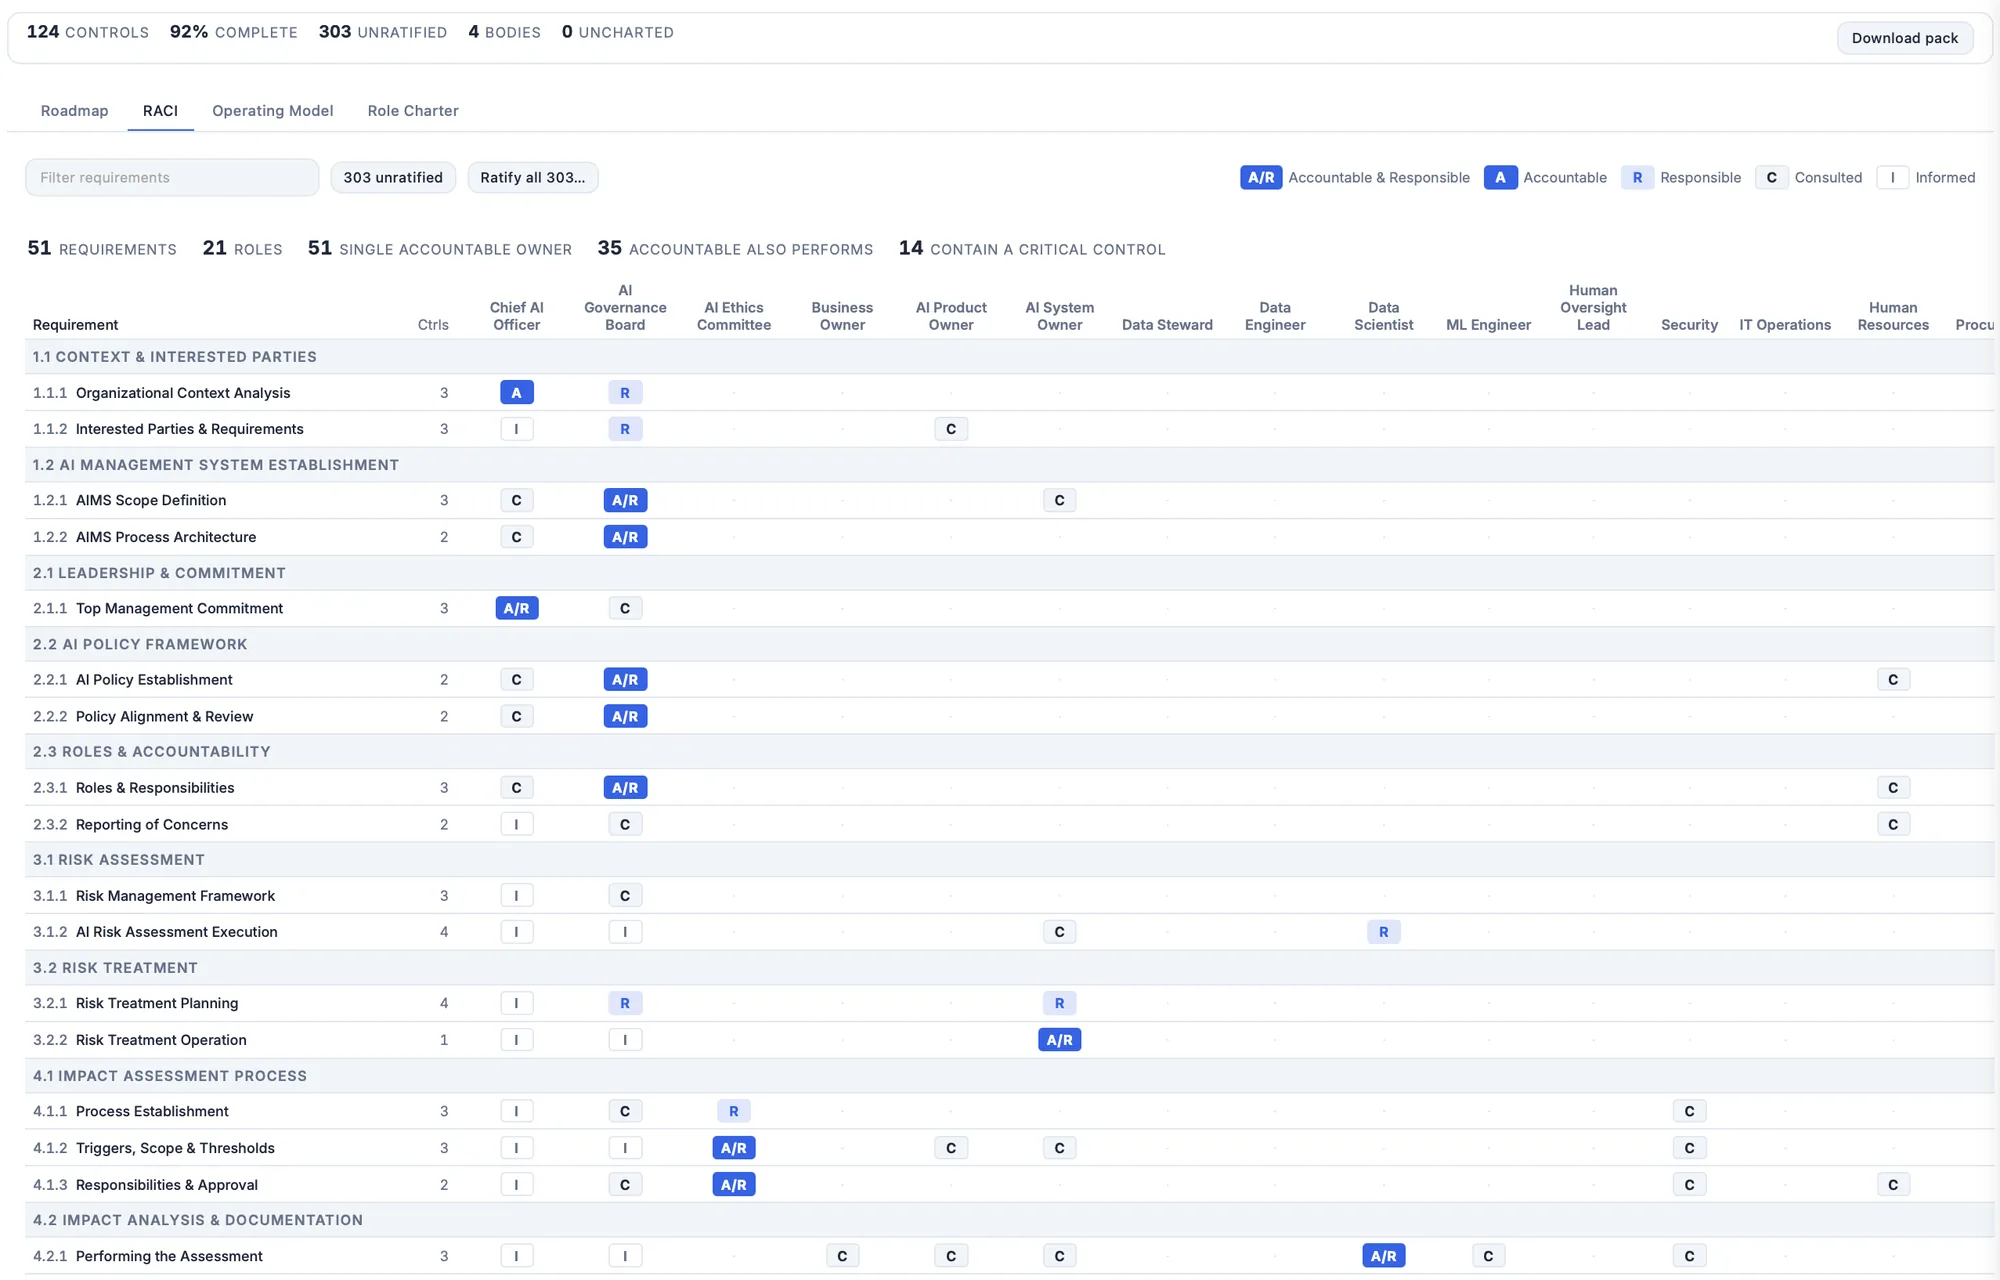2000x1280 pixels.
Task: Open the Operating Model tab
Action: click(272, 110)
